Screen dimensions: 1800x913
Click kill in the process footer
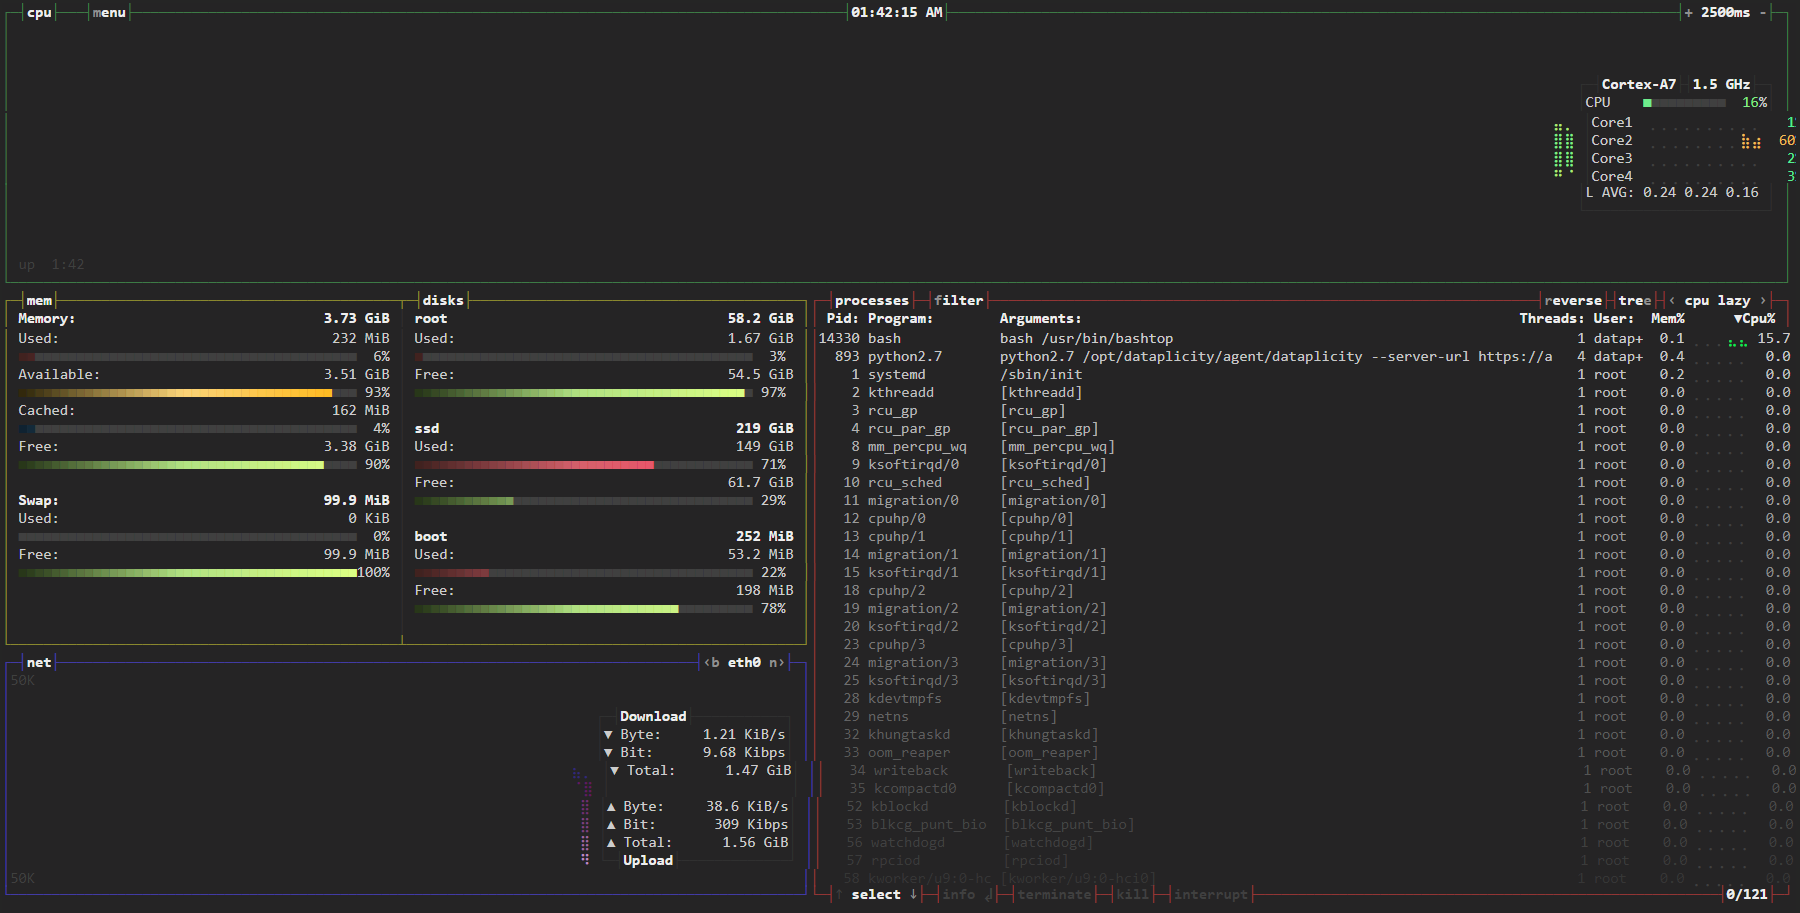[1132, 895]
